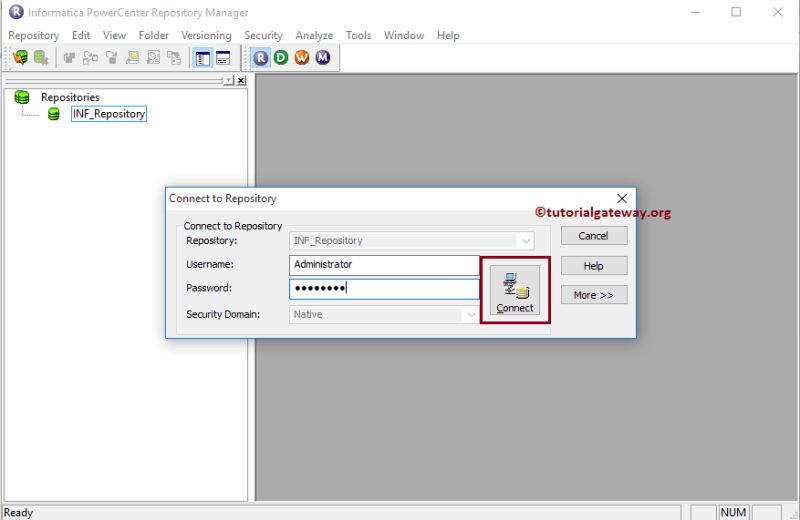This screenshot has height=520, width=800.
Task: Open the Help menu
Action: pyautogui.click(x=448, y=35)
